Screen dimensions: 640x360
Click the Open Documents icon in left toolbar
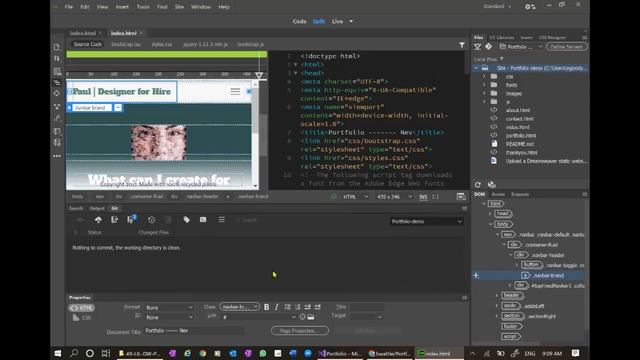[57, 47]
